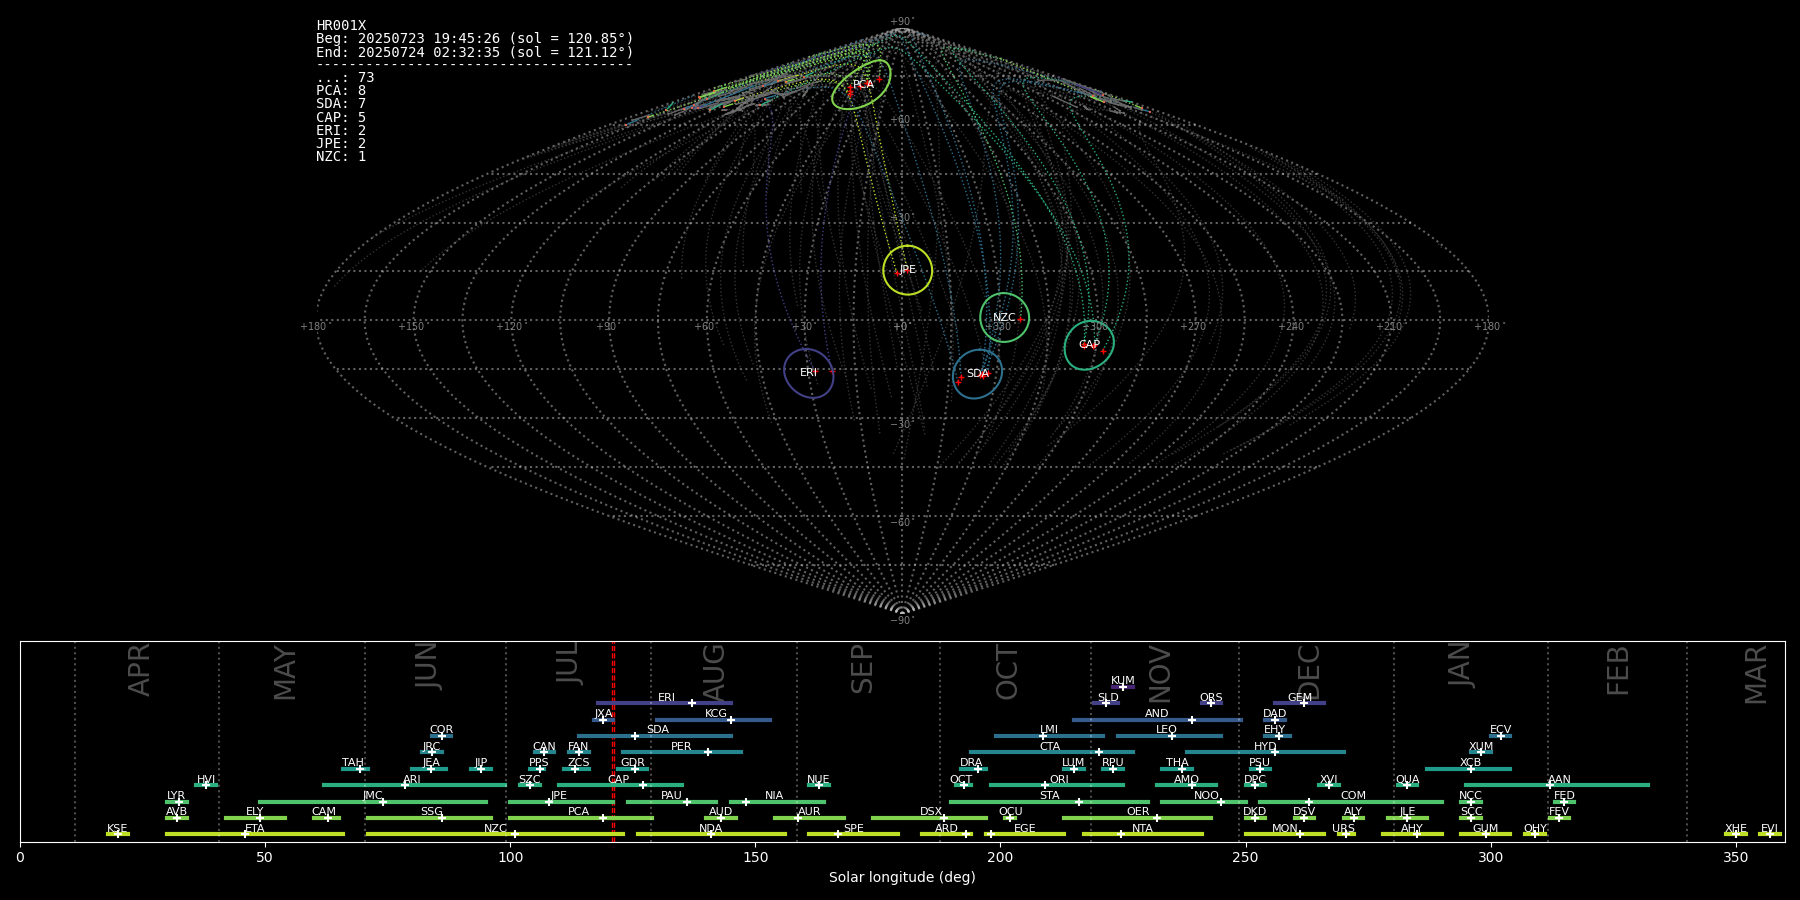Click the ECV shower label in the timeline
1800x900 pixels.
[1500, 730]
